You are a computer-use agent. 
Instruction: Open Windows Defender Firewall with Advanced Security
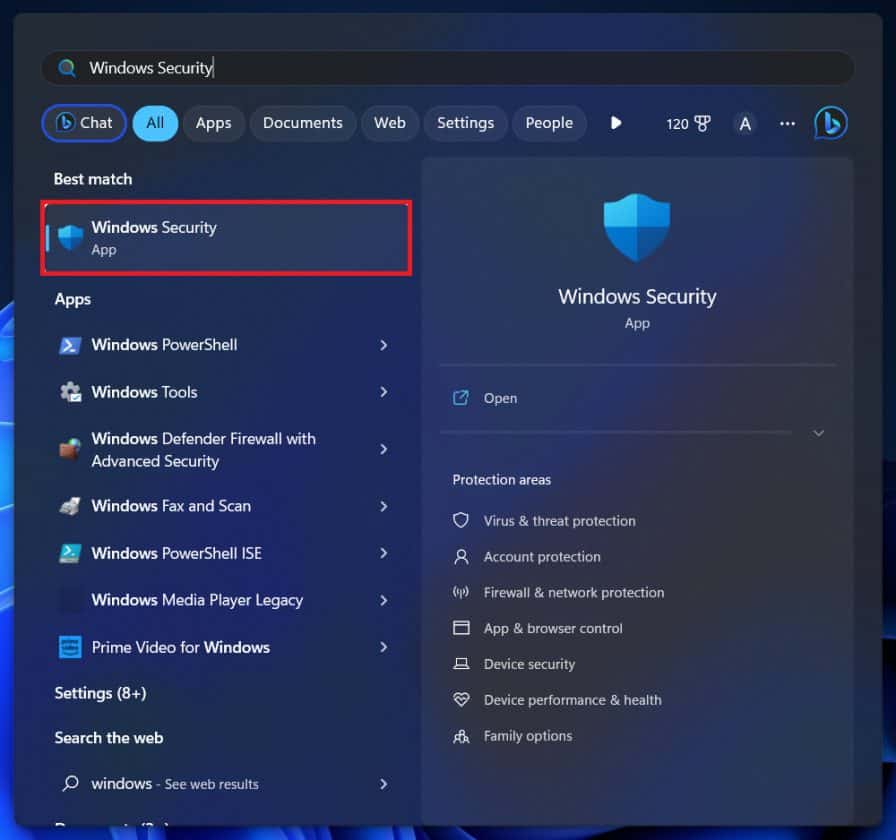(203, 451)
